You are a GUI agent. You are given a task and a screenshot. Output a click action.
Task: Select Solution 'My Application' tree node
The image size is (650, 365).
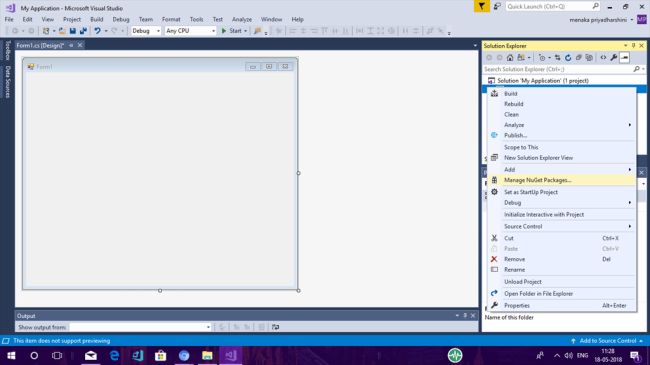[x=543, y=80]
